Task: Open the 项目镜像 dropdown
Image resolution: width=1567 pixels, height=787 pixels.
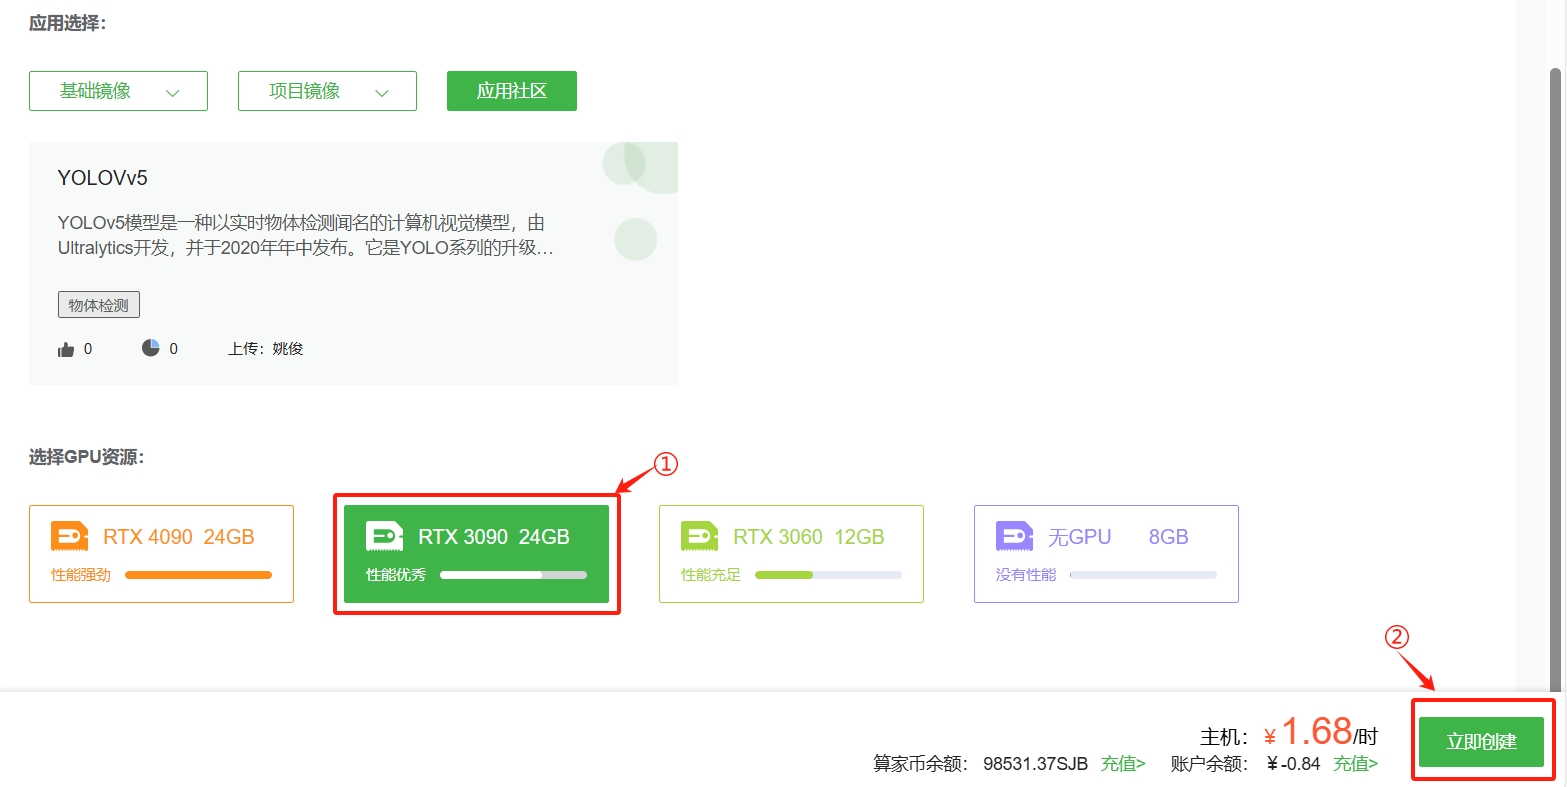Action: (x=327, y=91)
